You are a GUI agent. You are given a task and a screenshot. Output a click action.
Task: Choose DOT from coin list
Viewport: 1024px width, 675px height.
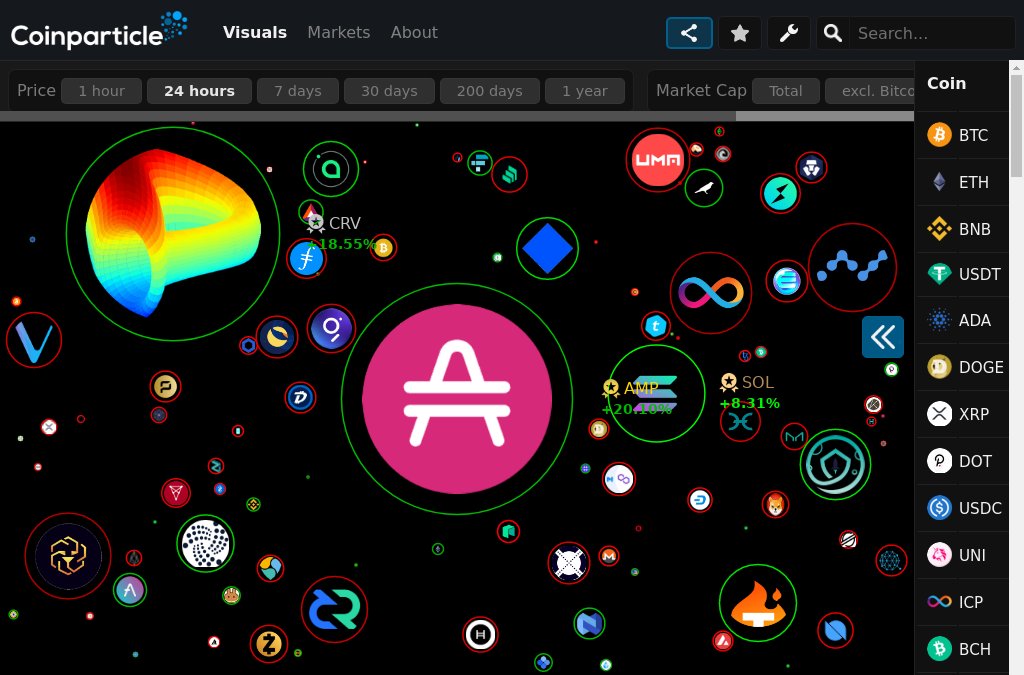962,461
